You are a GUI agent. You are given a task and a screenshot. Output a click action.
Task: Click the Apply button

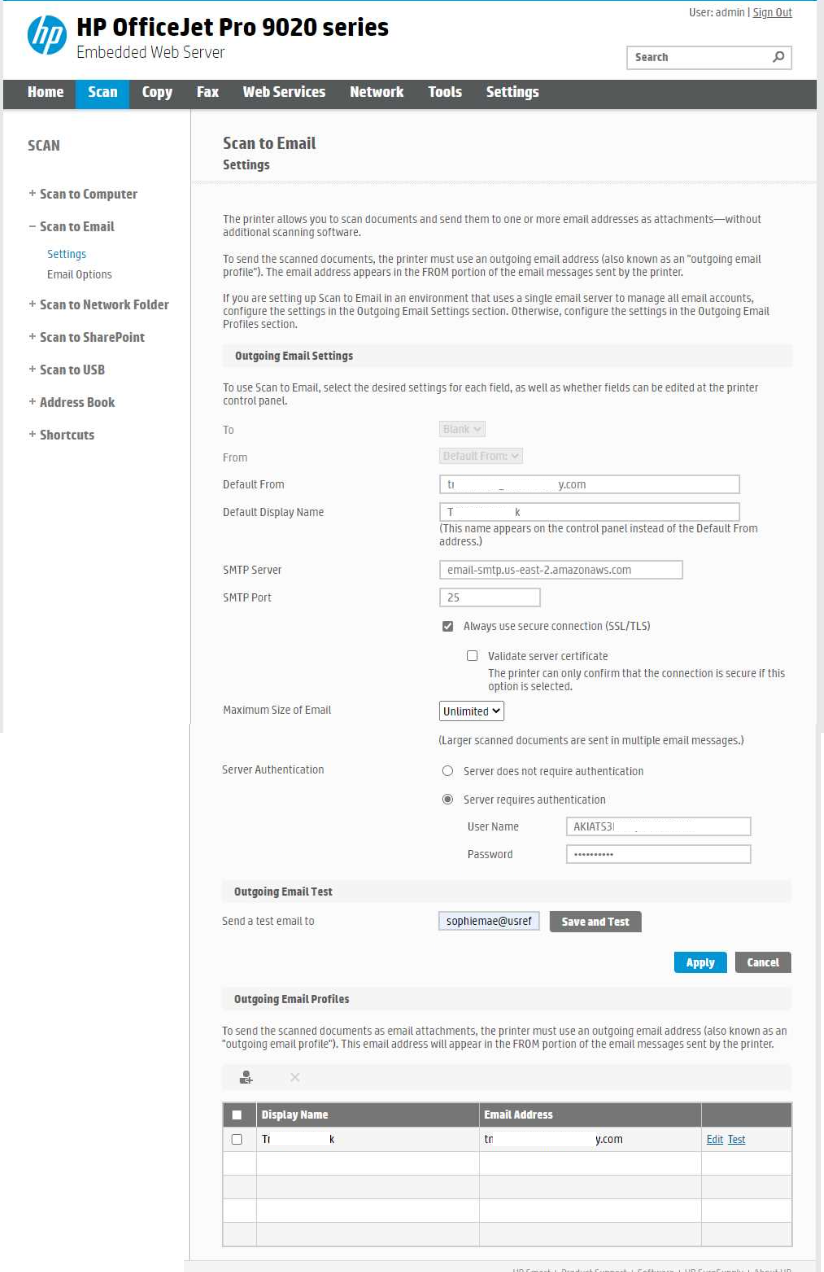700,962
